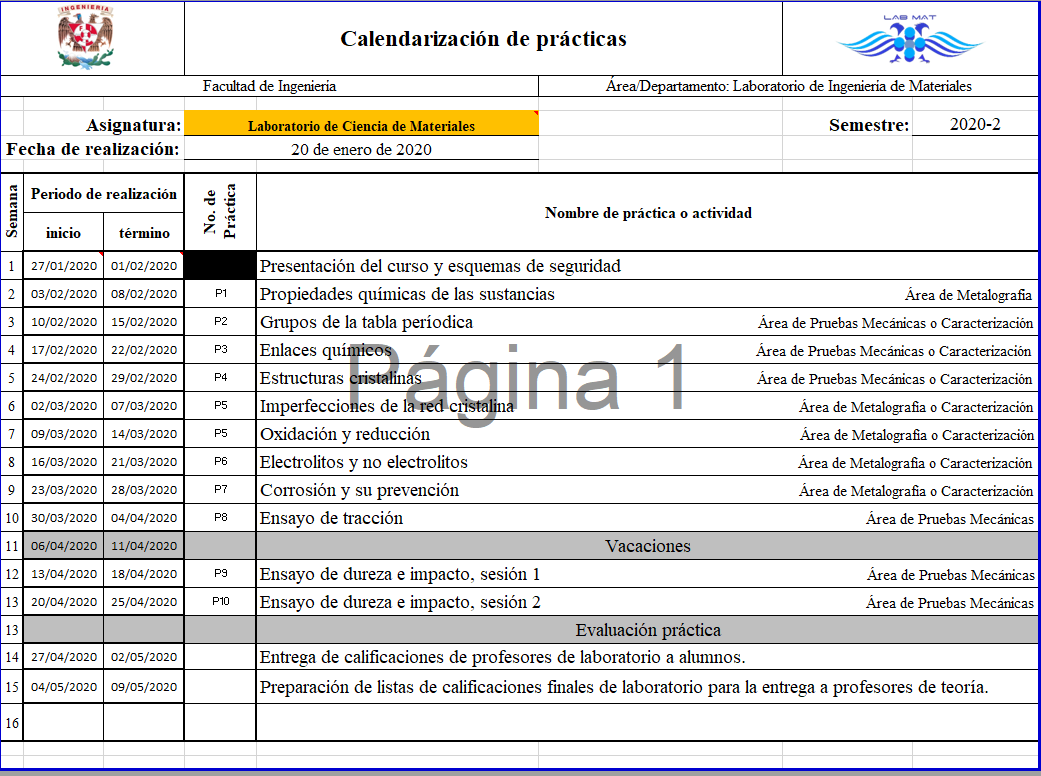Select 'Imperfecciones de la red cristalina' text
This screenshot has width=1041, height=776.
coord(386,406)
